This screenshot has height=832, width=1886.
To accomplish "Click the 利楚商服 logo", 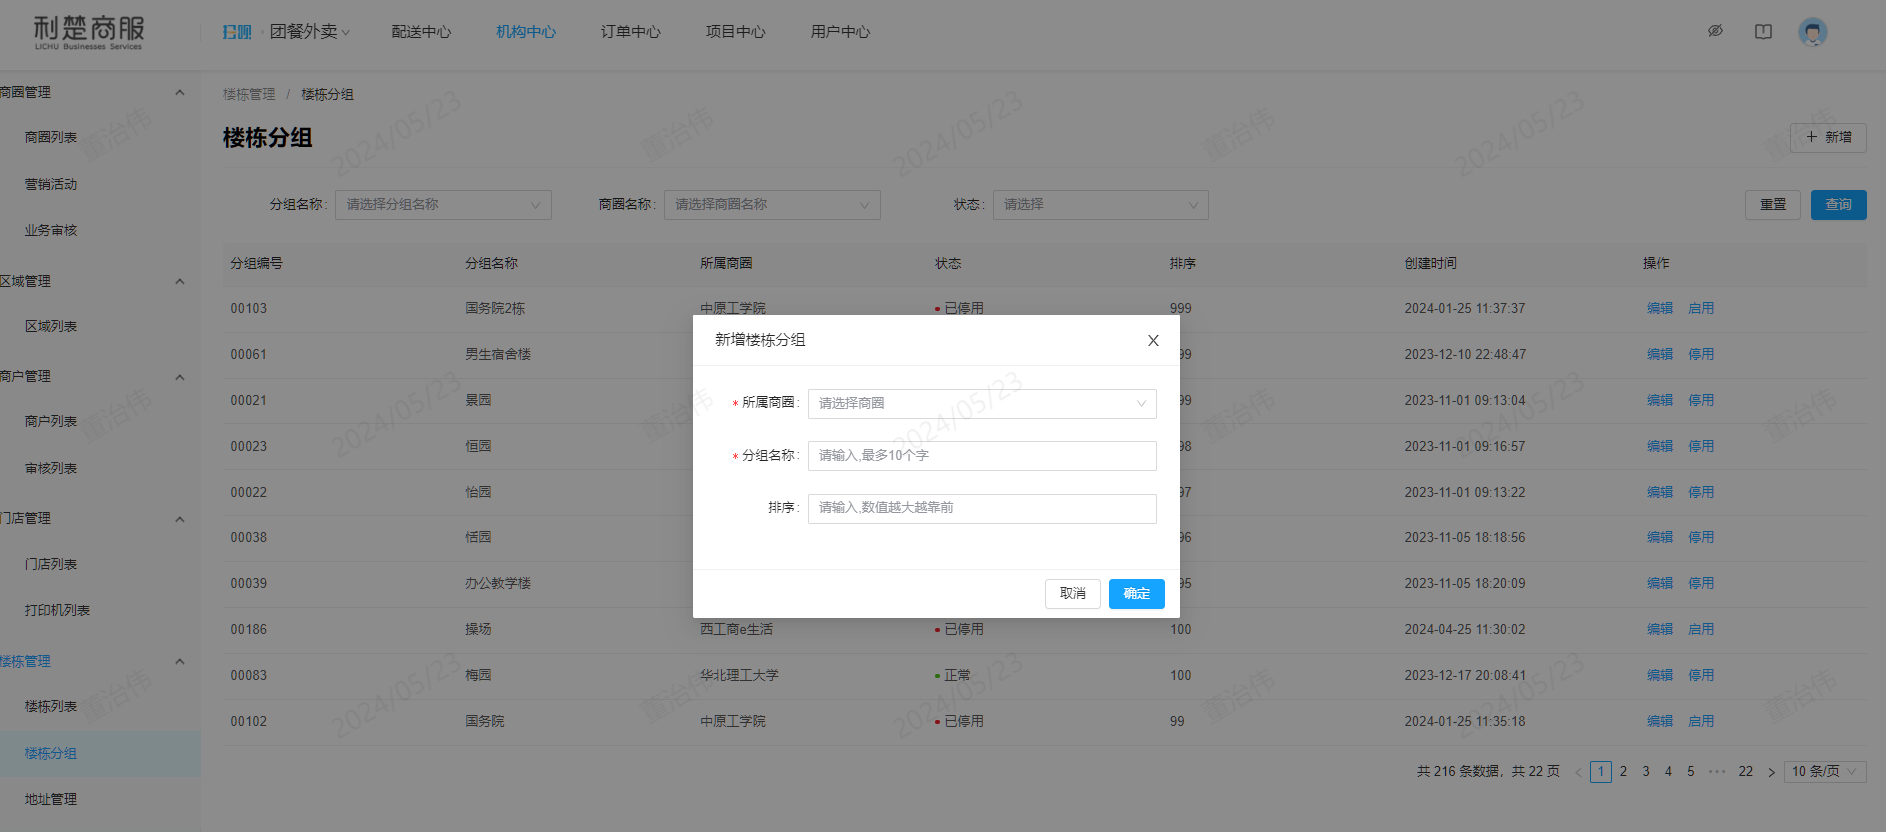I will (x=88, y=33).
